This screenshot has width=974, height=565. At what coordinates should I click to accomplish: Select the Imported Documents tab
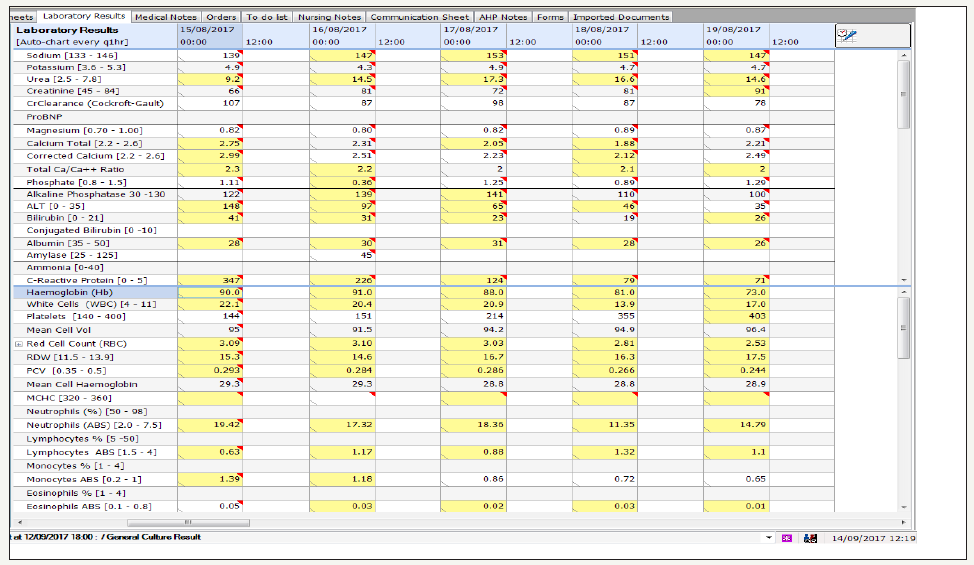(x=619, y=17)
